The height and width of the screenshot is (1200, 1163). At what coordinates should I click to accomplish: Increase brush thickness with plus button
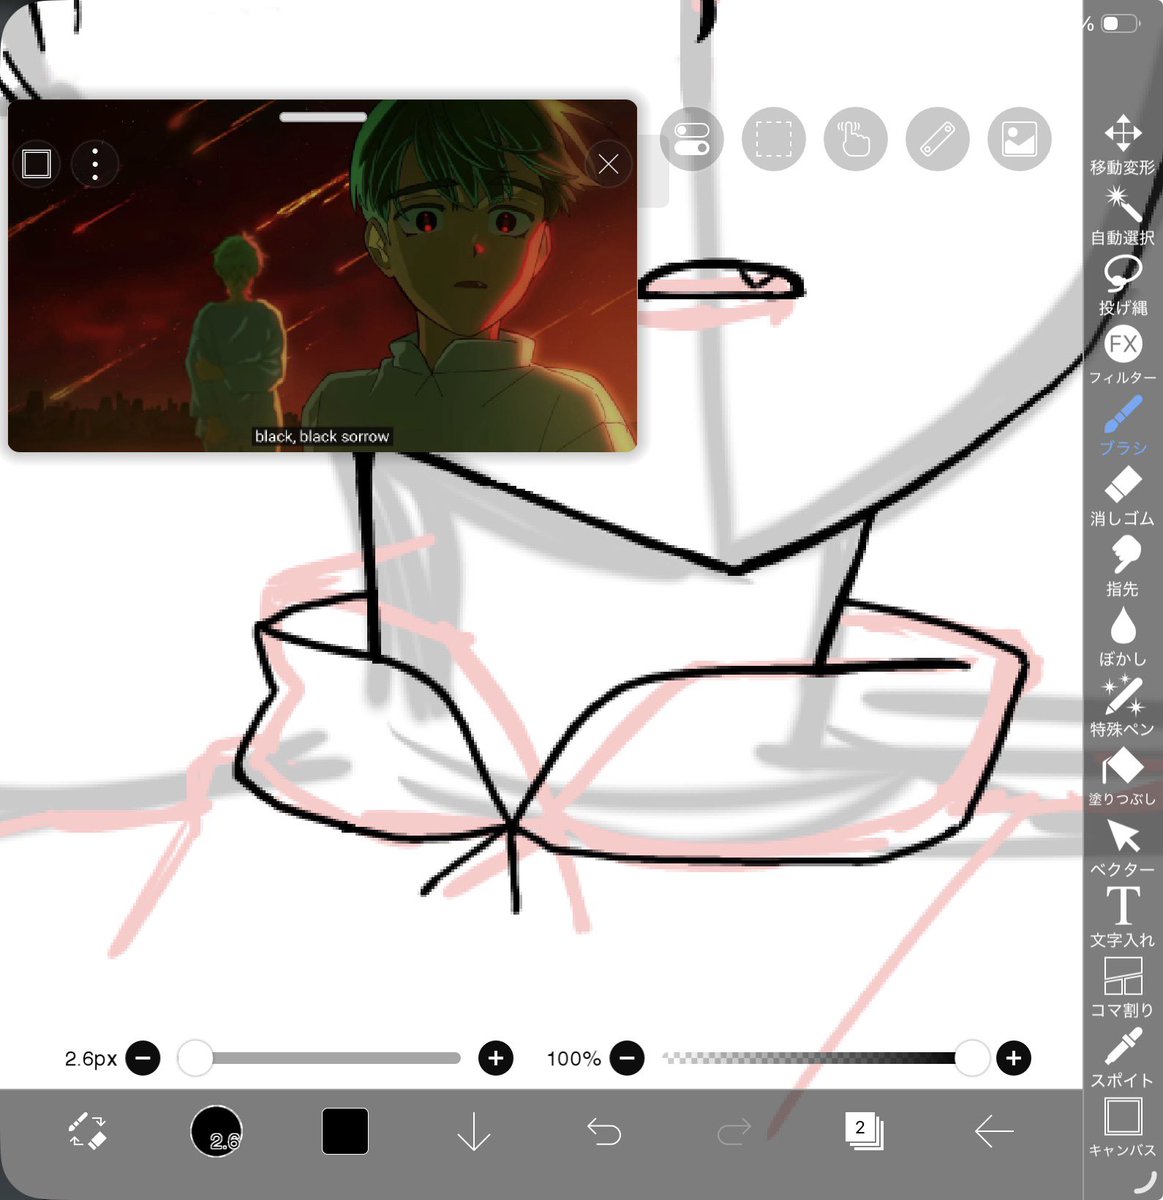tap(496, 1057)
